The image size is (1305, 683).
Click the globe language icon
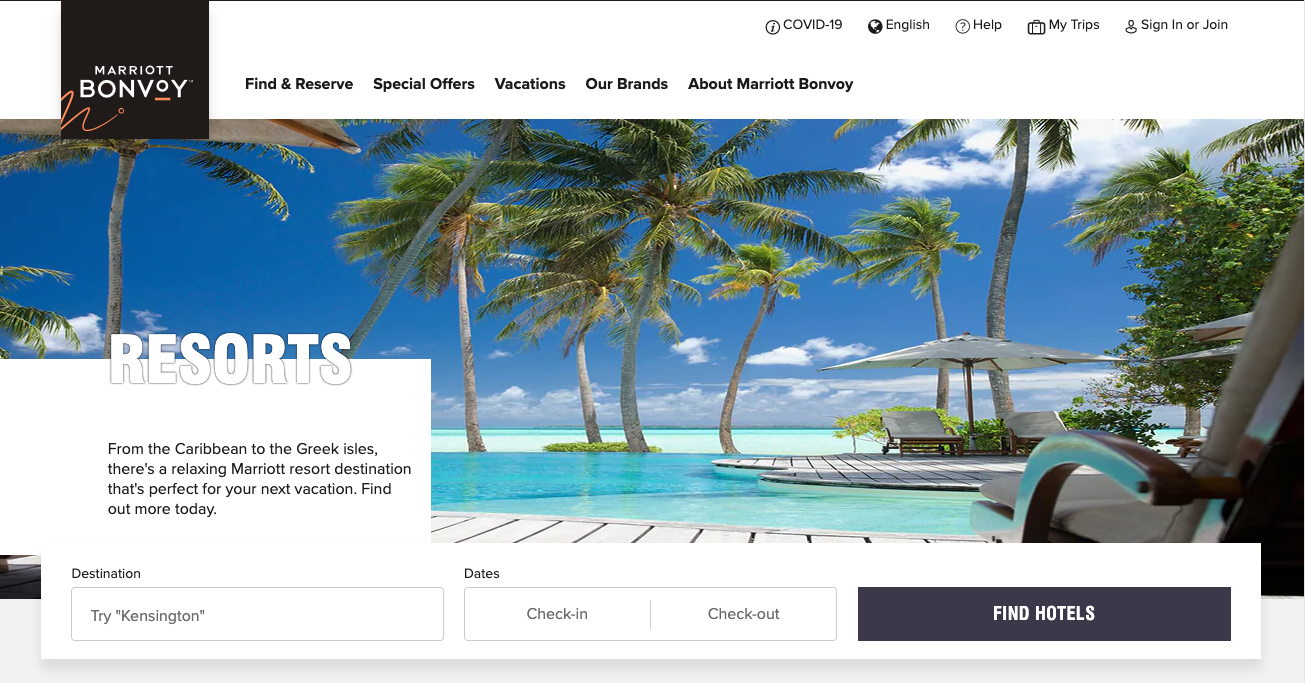click(875, 27)
